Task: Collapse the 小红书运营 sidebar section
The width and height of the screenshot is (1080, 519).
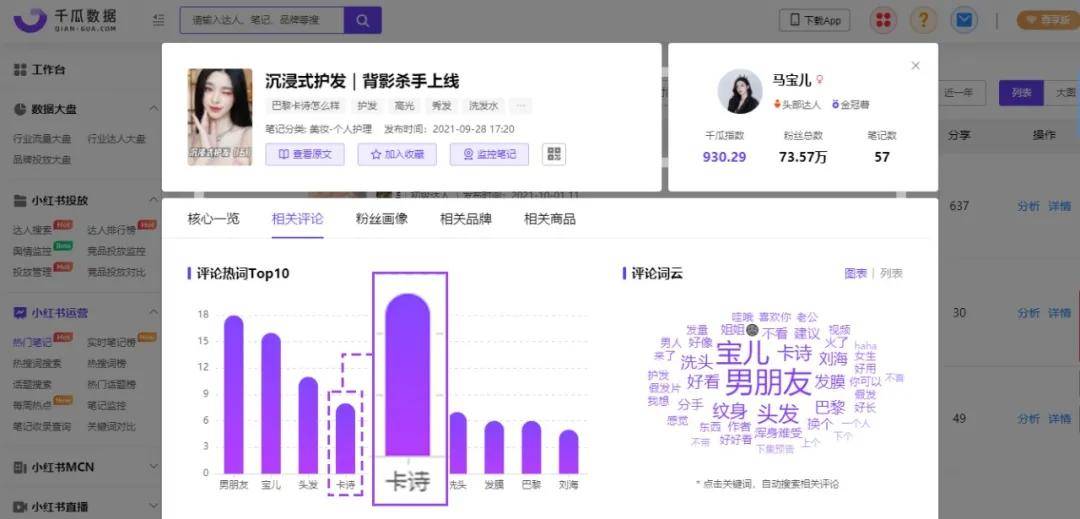Action: (x=154, y=313)
